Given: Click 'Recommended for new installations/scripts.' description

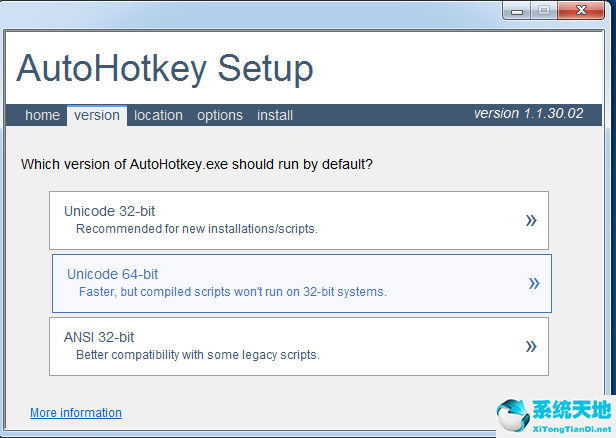Looking at the screenshot, I should pos(197,229).
